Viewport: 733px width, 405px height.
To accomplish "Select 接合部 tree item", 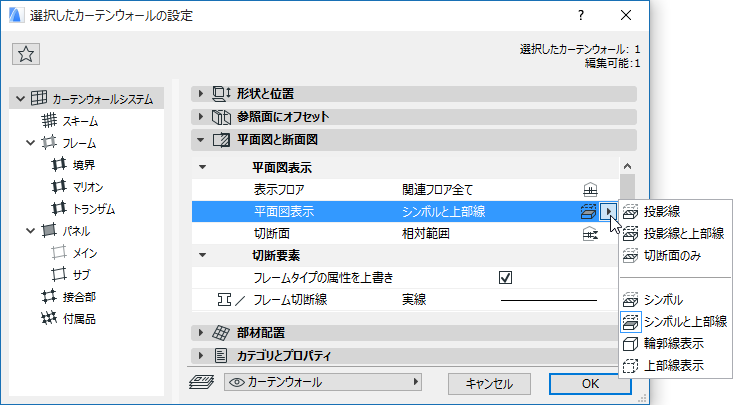I will (x=79, y=297).
